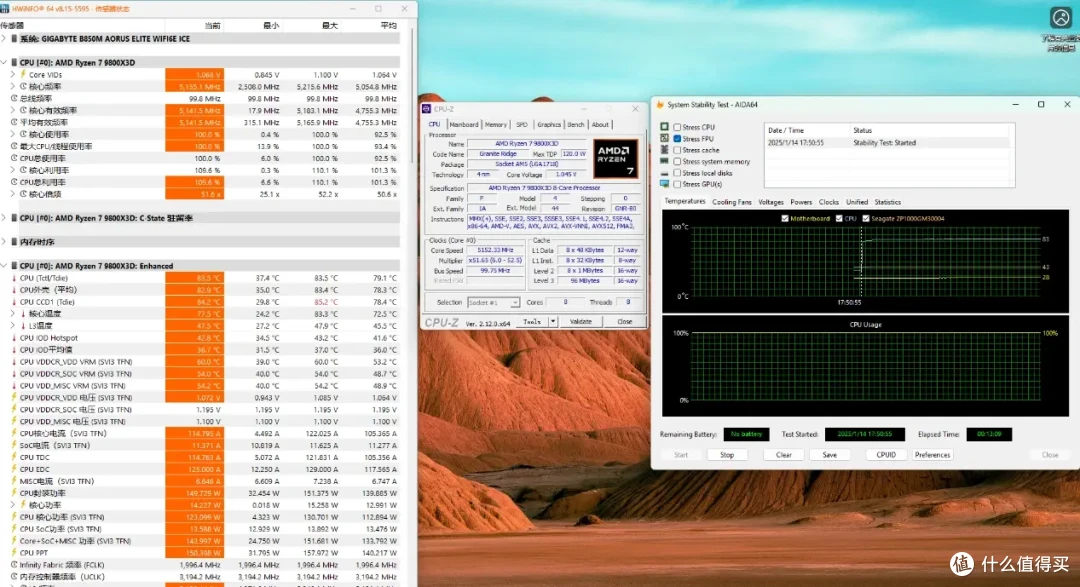Enable Stress local disks checkbox
Image resolution: width=1080 pixels, height=587 pixels.
click(677, 173)
